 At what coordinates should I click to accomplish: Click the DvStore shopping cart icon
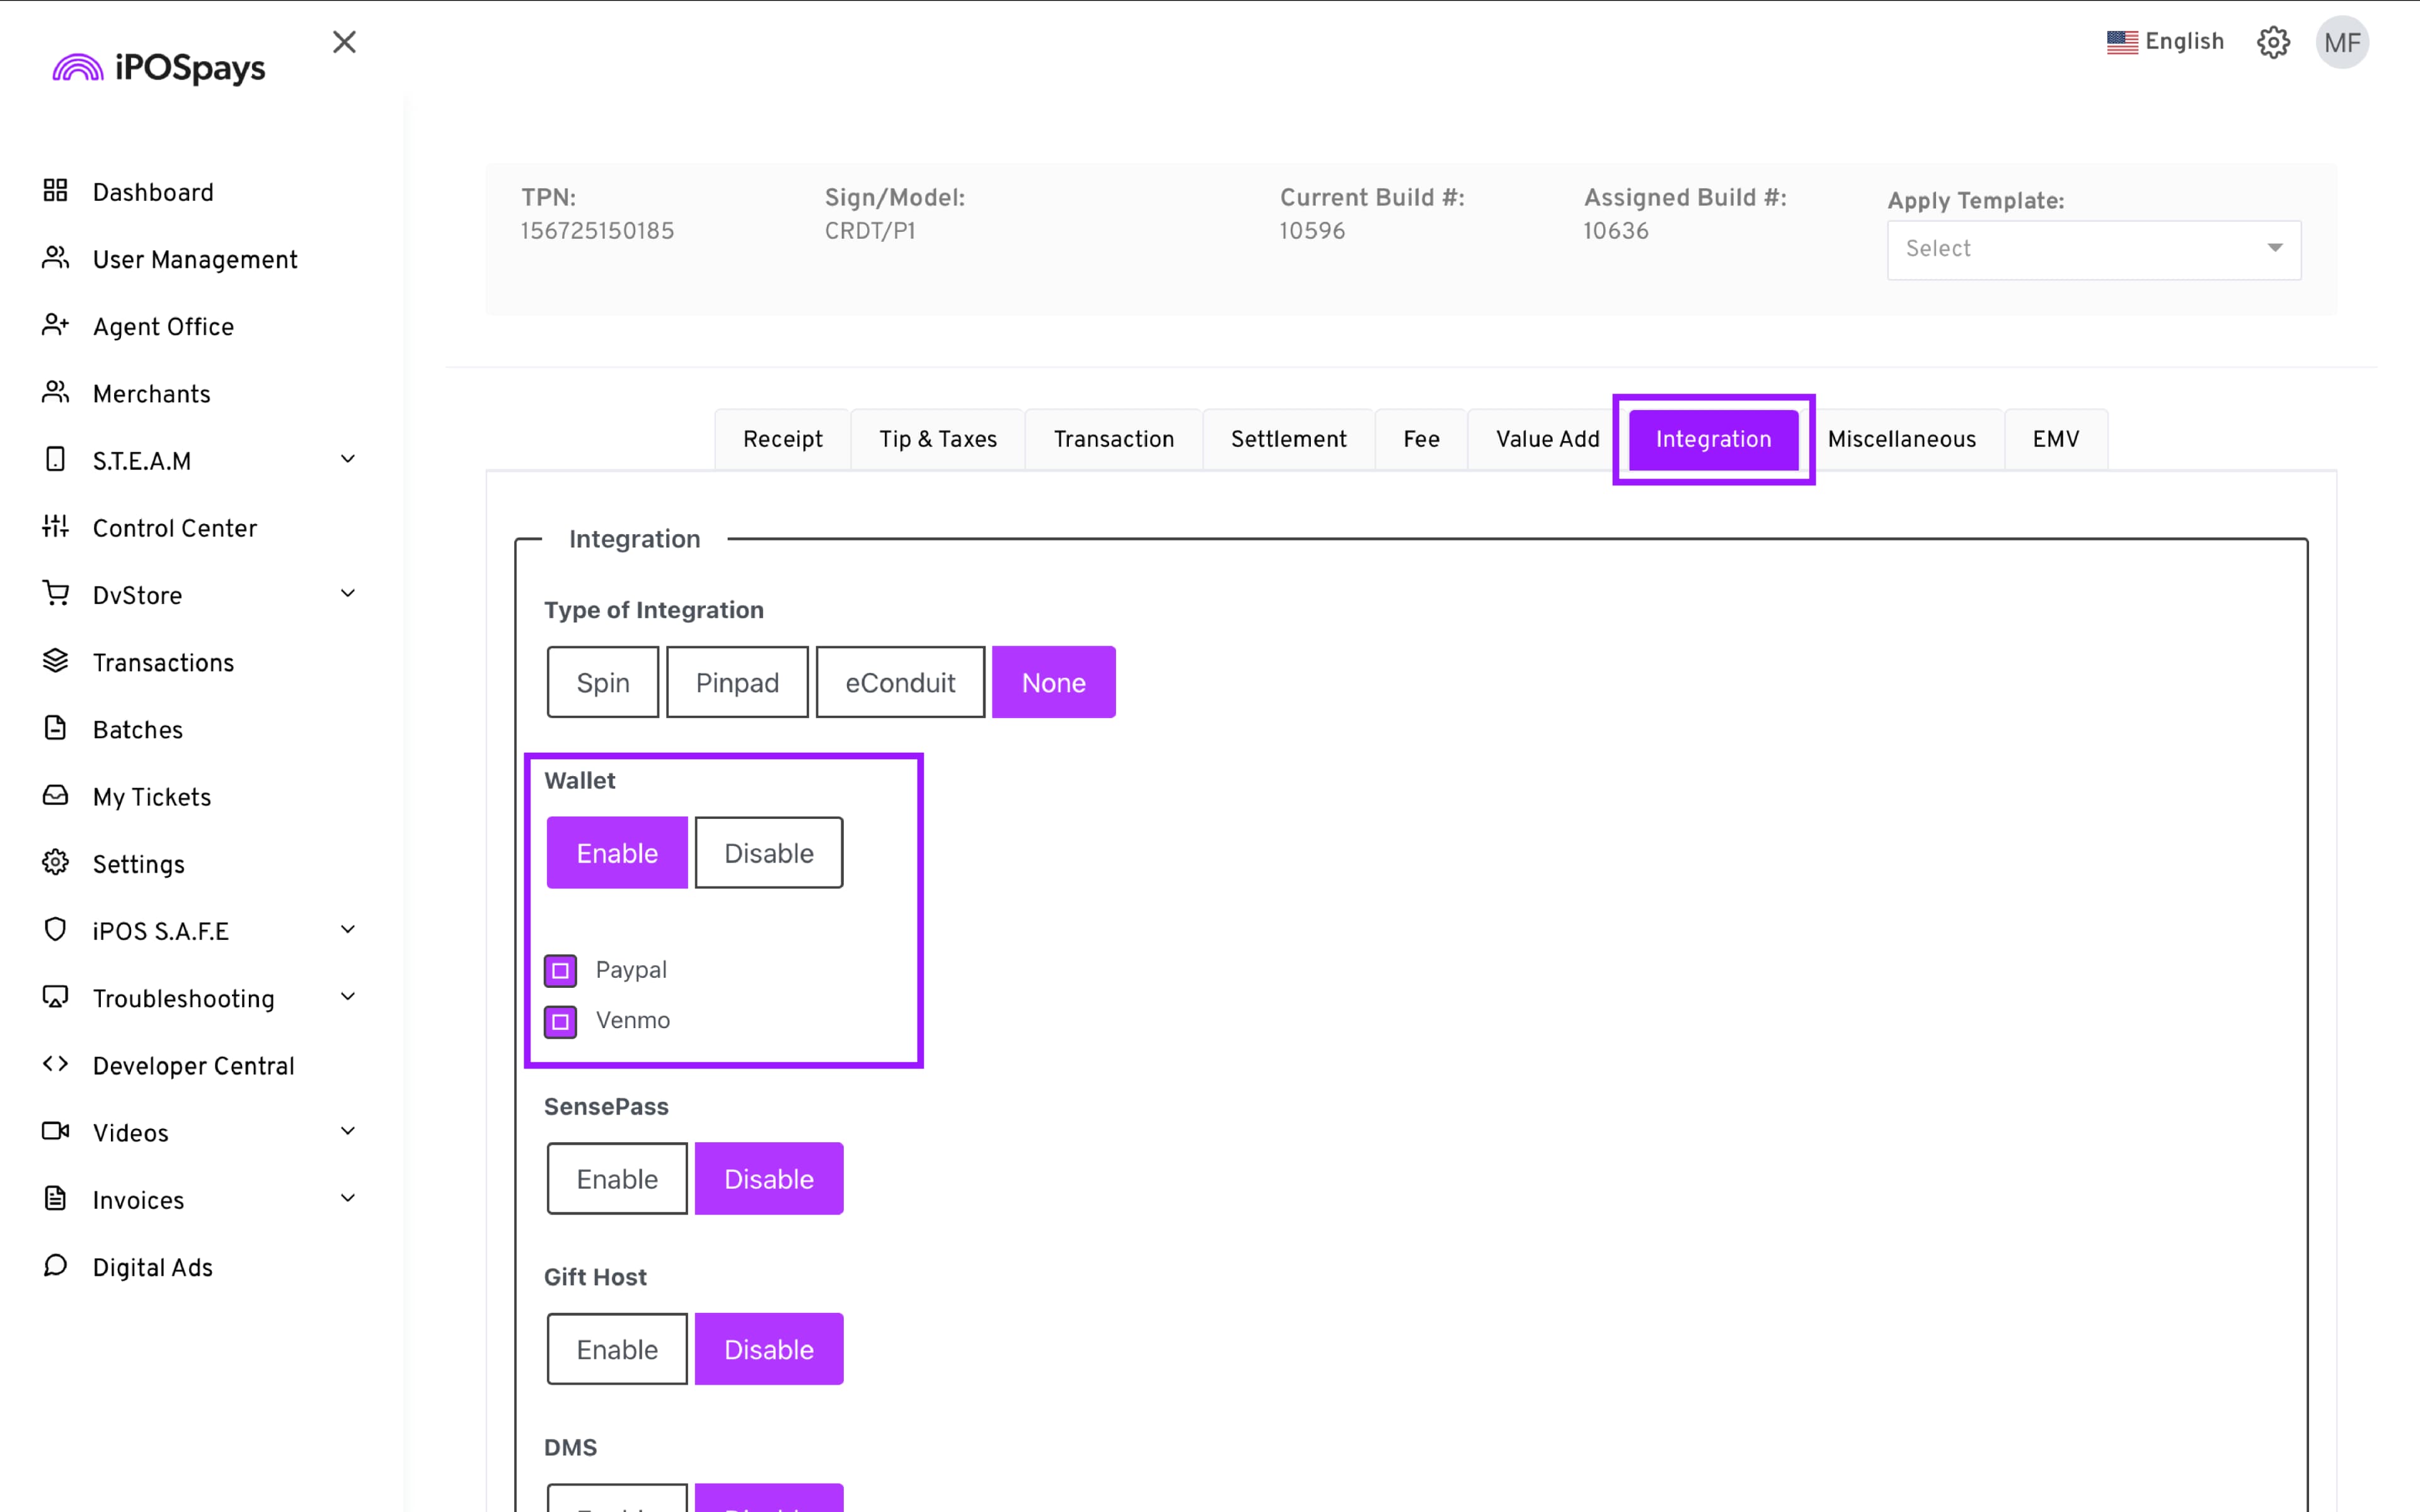click(x=55, y=593)
